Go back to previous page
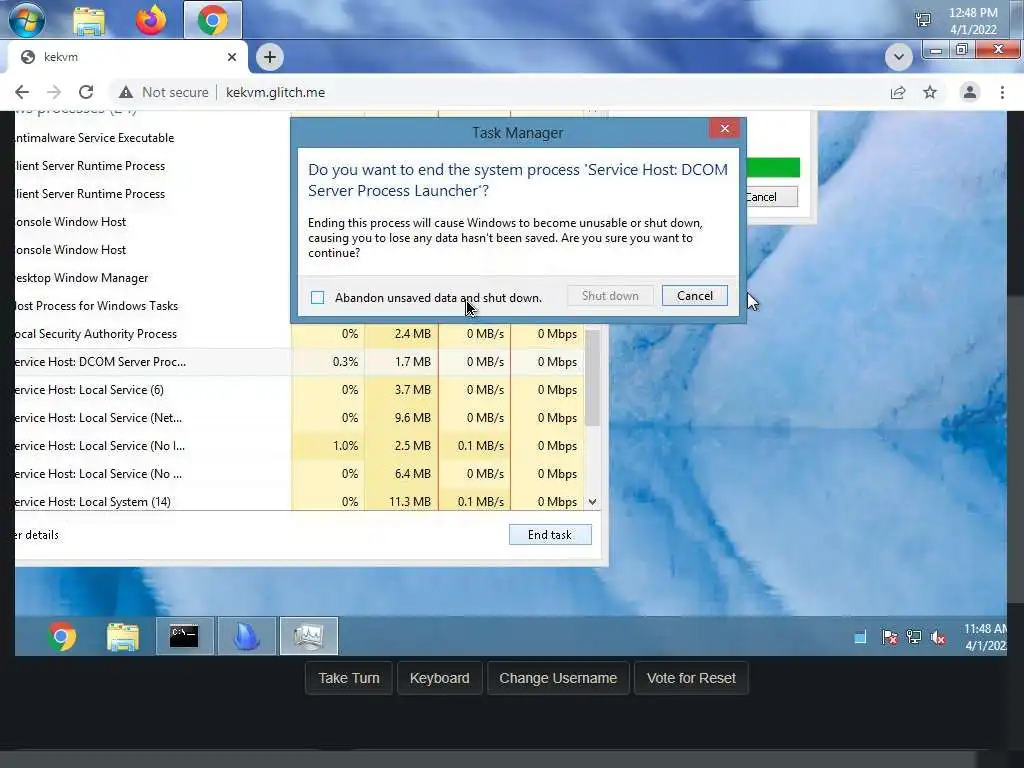The height and width of the screenshot is (768, 1024). coord(22,92)
